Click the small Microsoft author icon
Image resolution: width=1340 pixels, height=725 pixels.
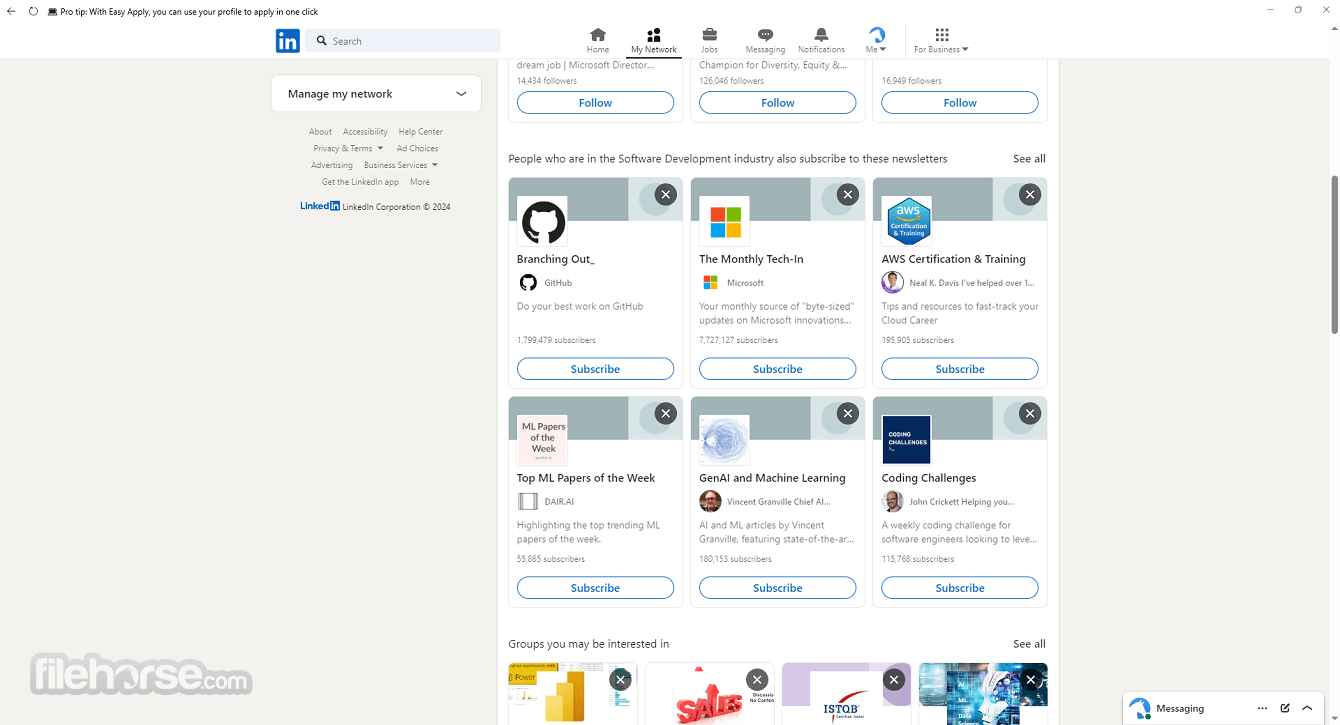pos(710,283)
